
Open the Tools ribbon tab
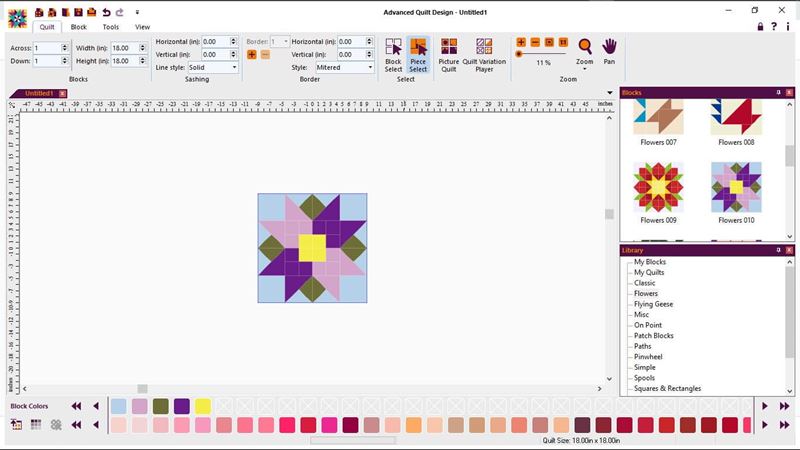[110, 27]
